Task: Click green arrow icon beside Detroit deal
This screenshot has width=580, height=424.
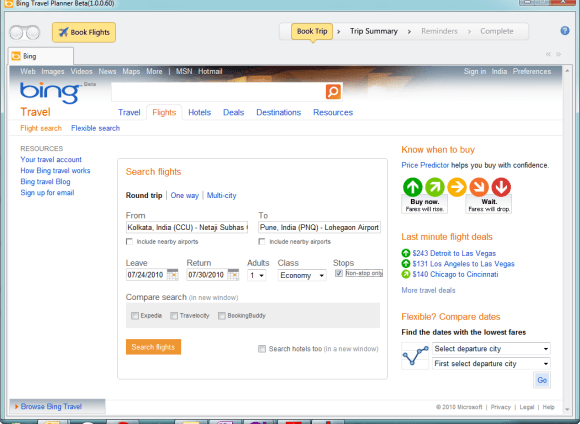Action: pos(406,253)
